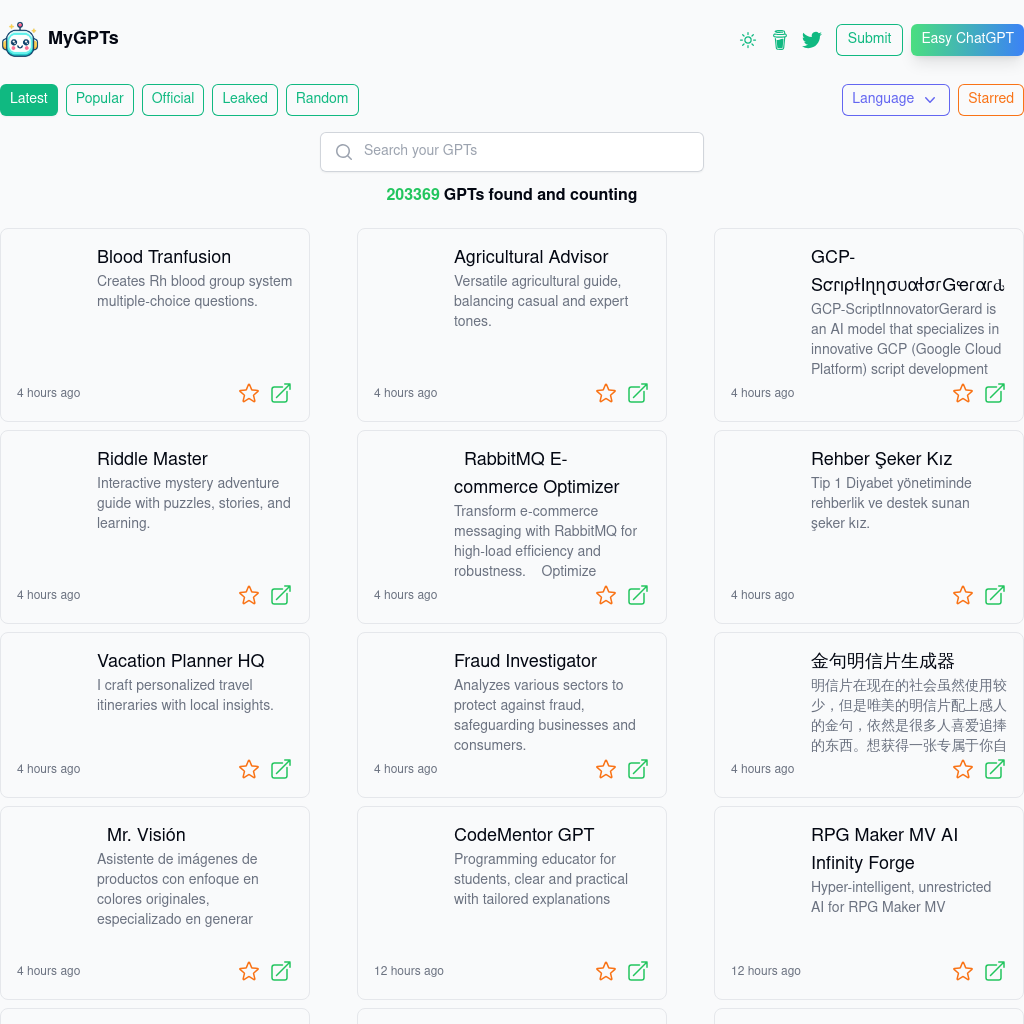Open CodeMentor GPT external link icon

point(638,971)
